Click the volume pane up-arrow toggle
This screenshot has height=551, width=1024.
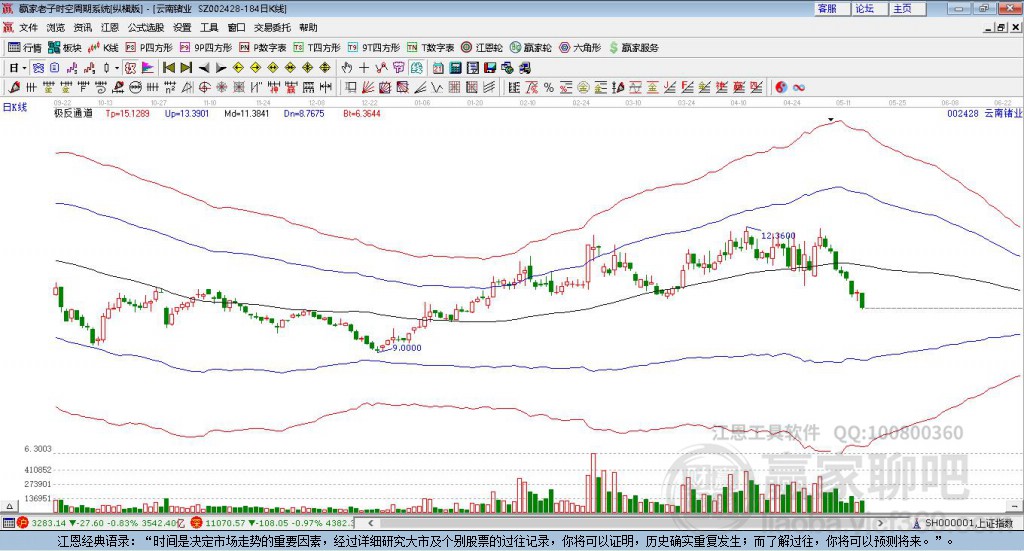[9, 506]
